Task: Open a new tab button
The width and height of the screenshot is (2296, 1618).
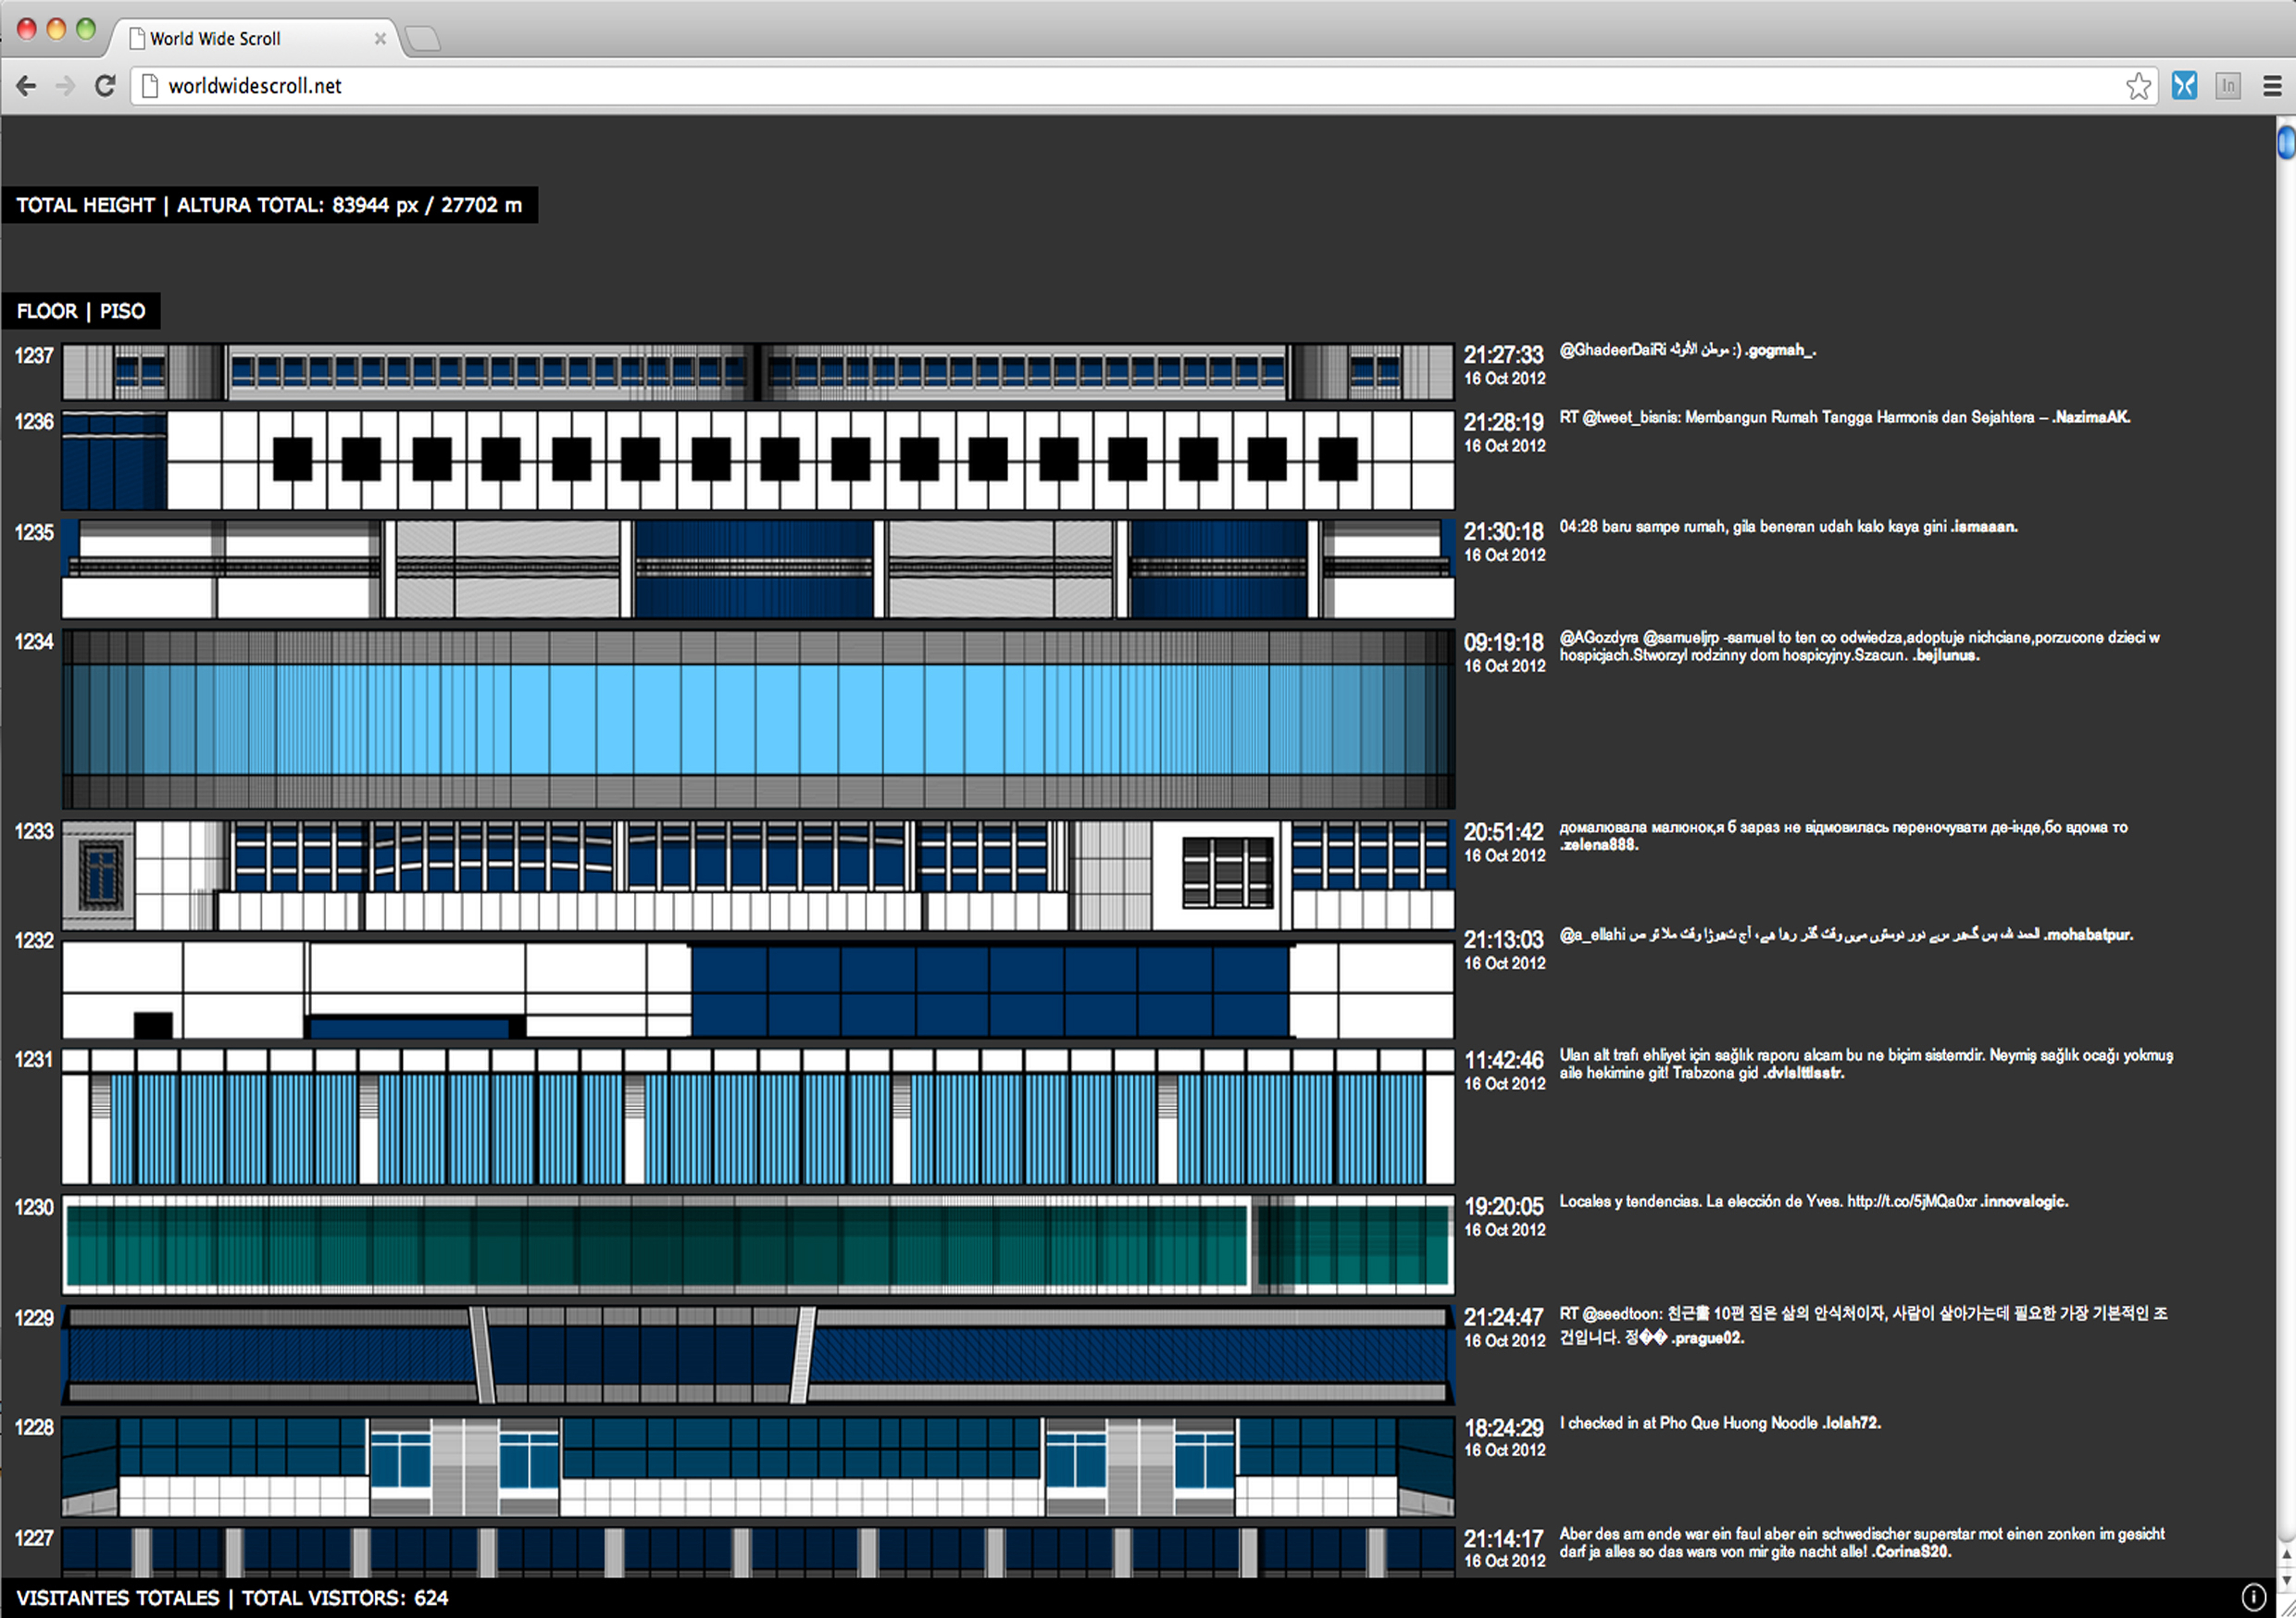Action: point(423,39)
